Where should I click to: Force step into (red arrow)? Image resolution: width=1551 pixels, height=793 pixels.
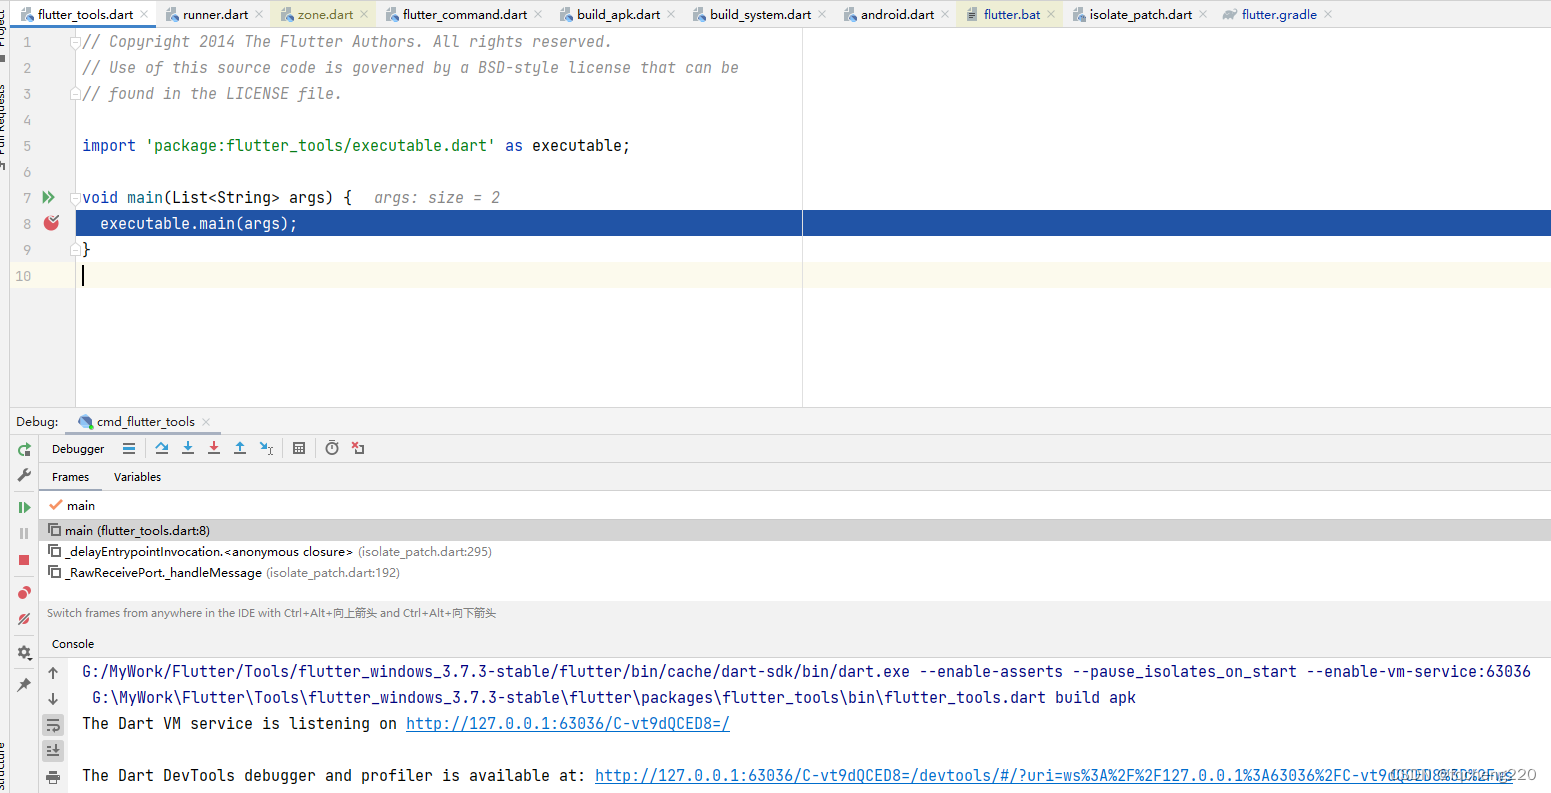point(214,448)
